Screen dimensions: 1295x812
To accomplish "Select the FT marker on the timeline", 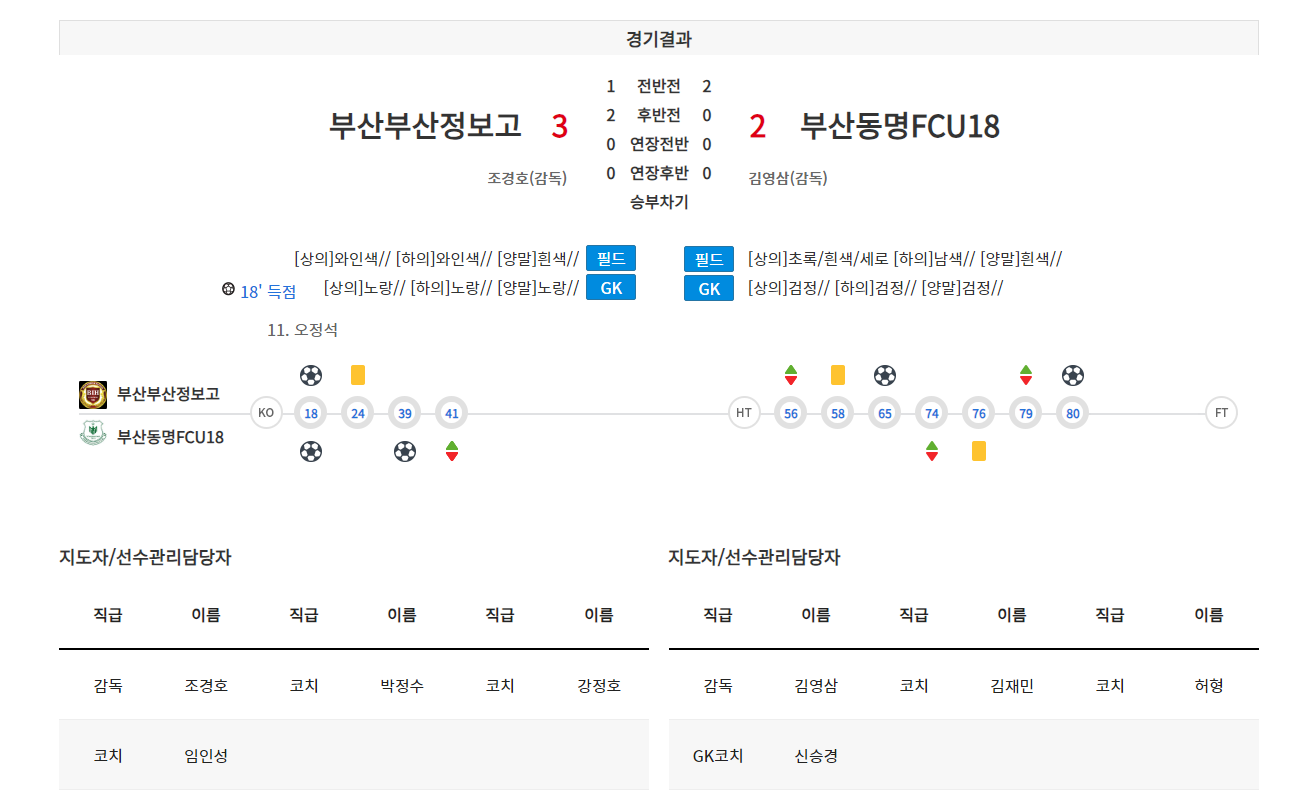I will (x=1221, y=413).
